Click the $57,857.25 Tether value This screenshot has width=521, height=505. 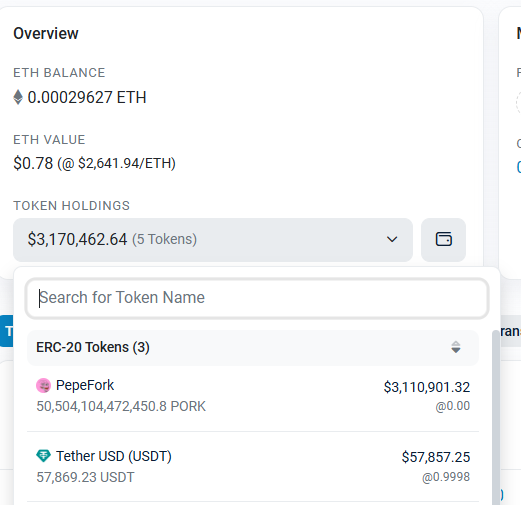click(x=436, y=457)
